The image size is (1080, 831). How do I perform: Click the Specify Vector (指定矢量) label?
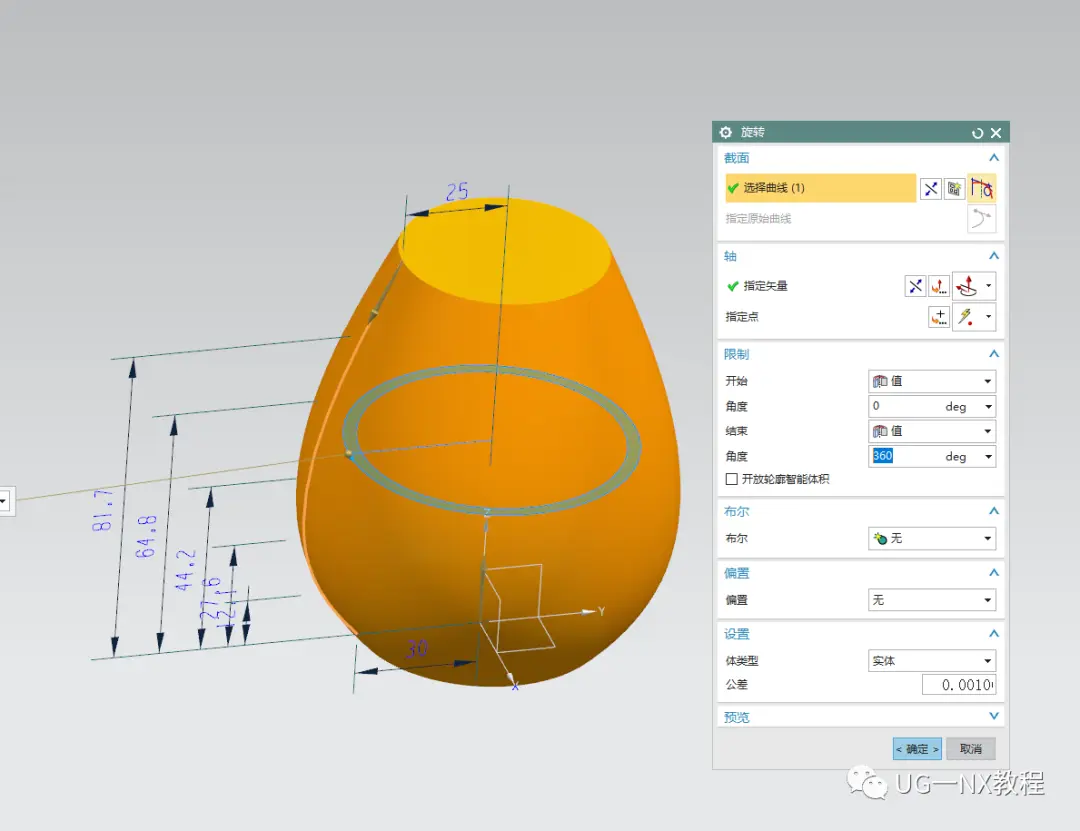(765, 286)
